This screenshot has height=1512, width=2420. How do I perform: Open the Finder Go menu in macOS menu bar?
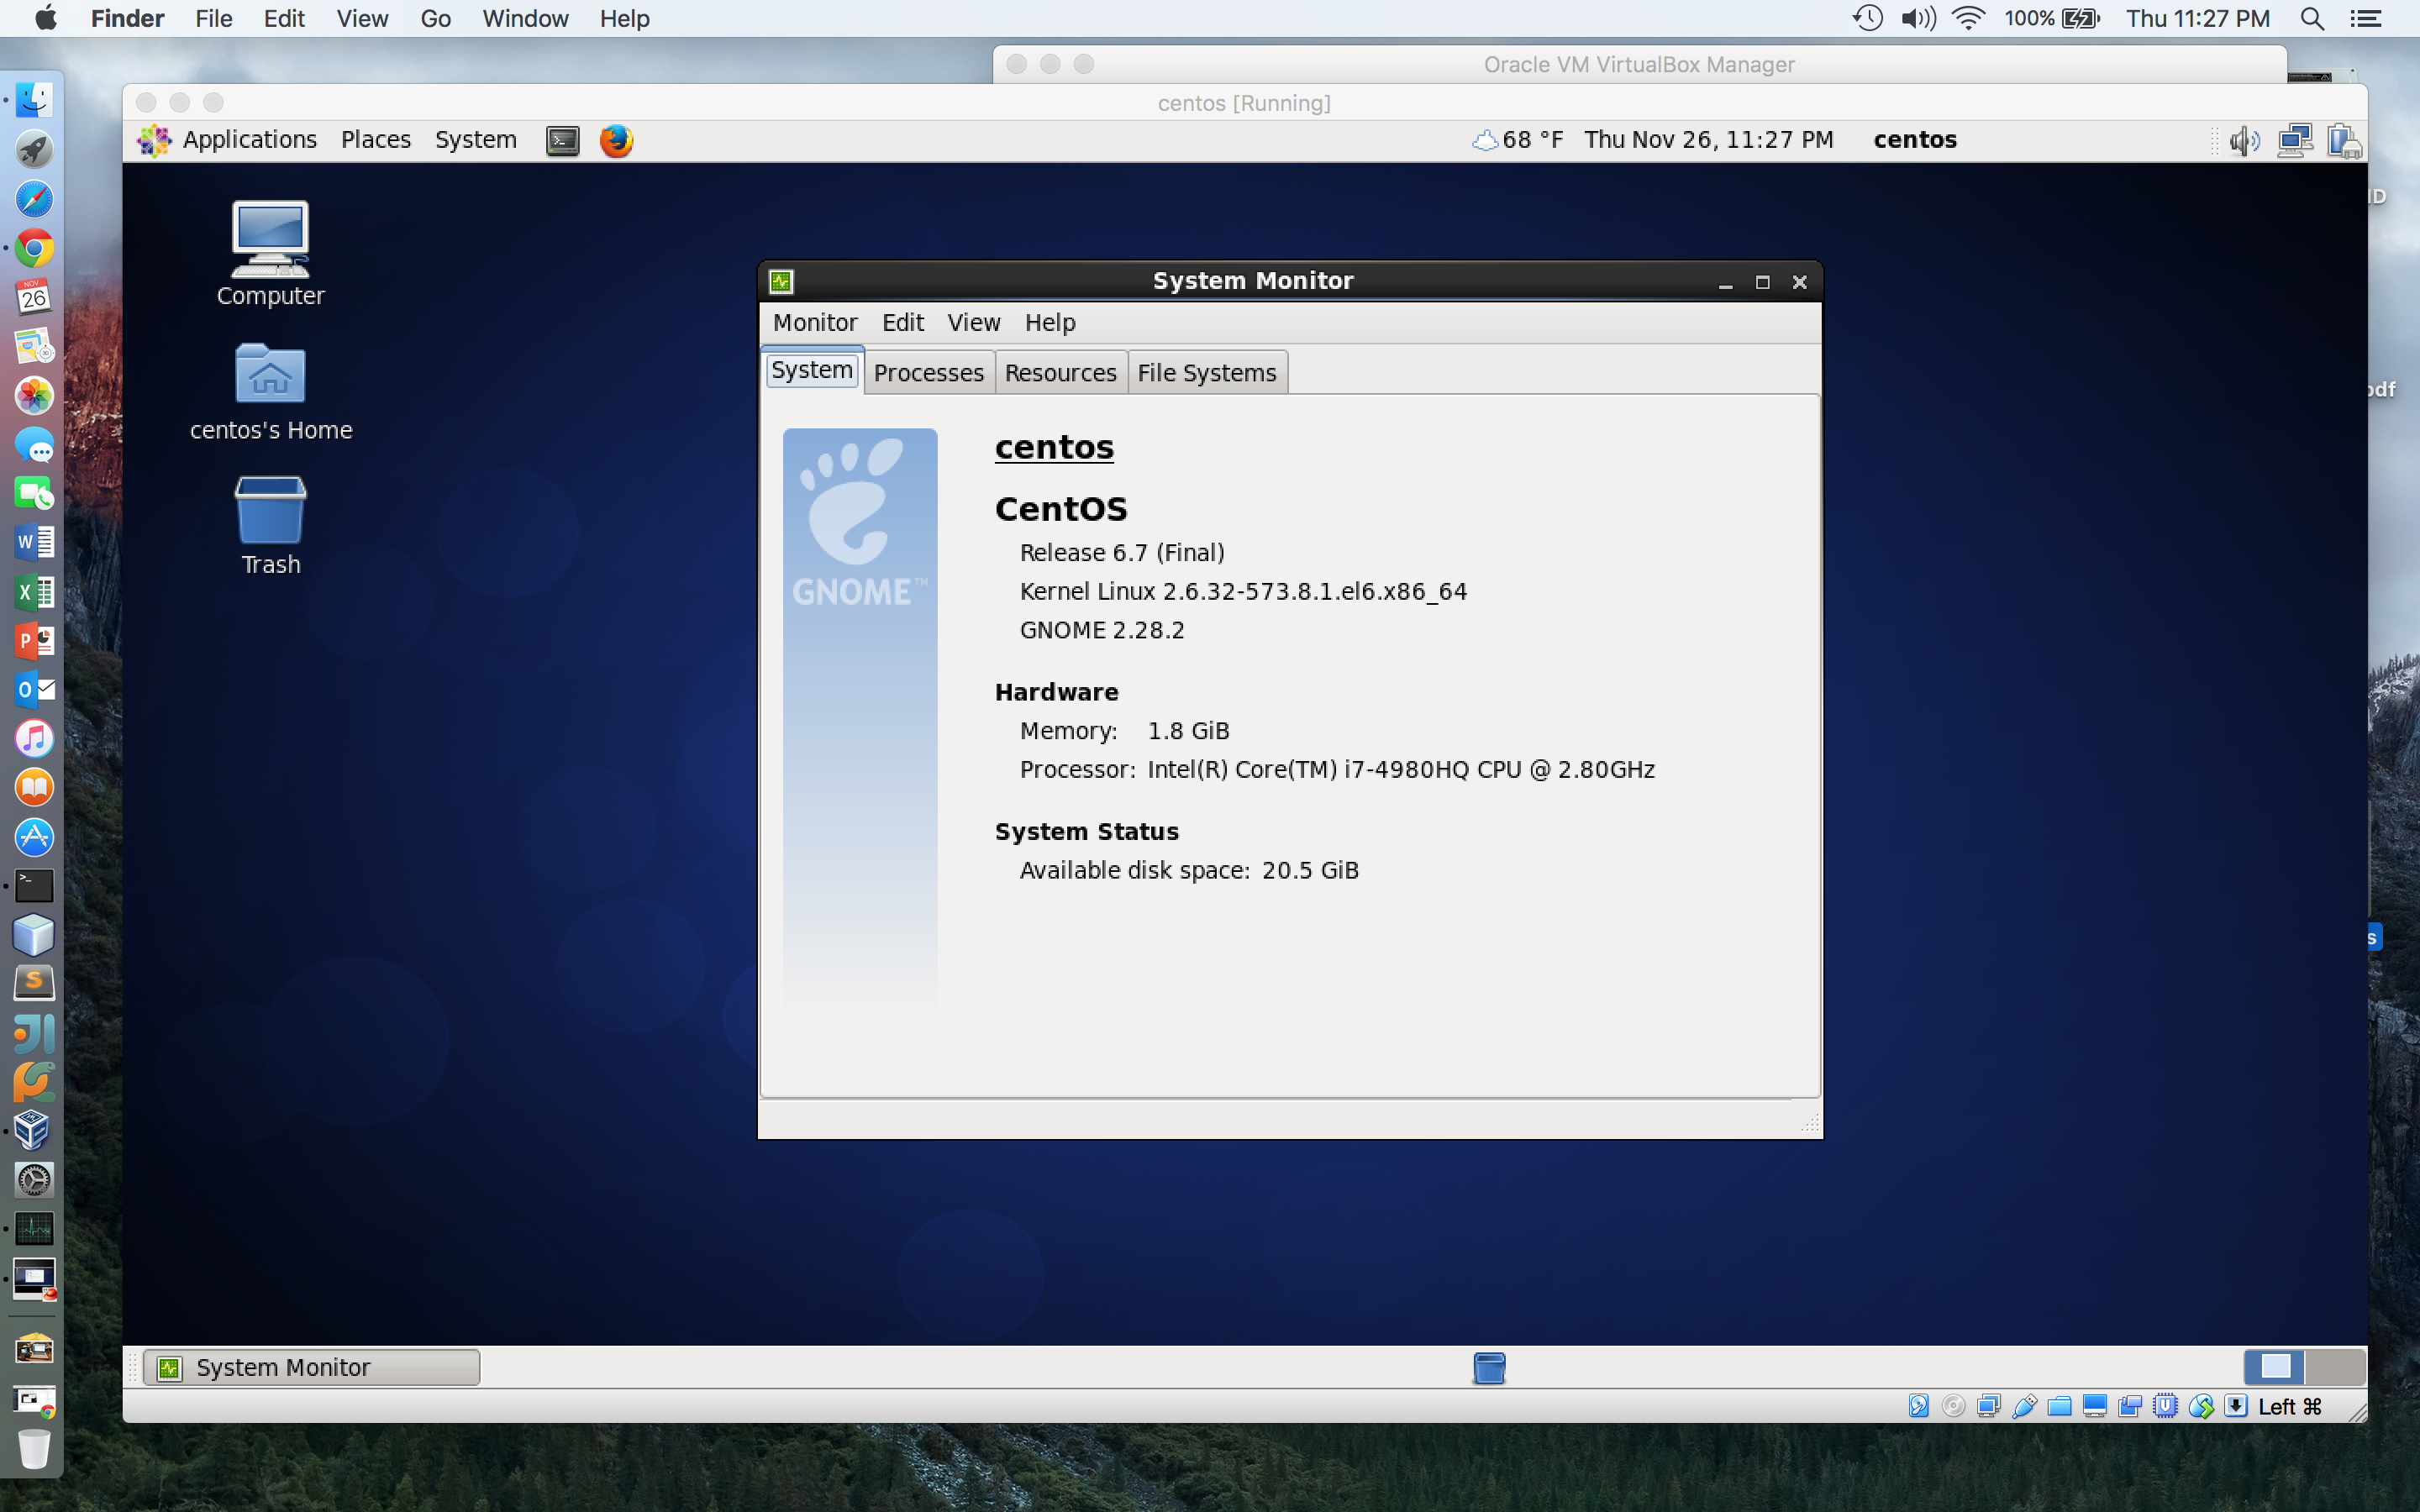pyautogui.click(x=435, y=19)
